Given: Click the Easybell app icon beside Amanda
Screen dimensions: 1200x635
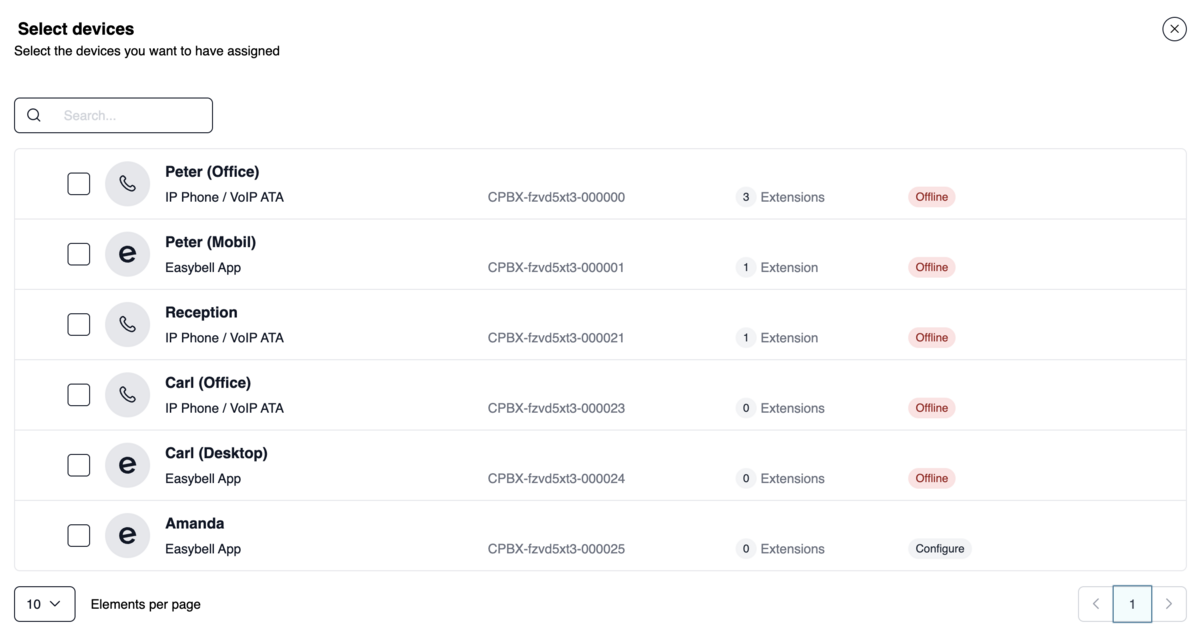Looking at the screenshot, I should (128, 535).
